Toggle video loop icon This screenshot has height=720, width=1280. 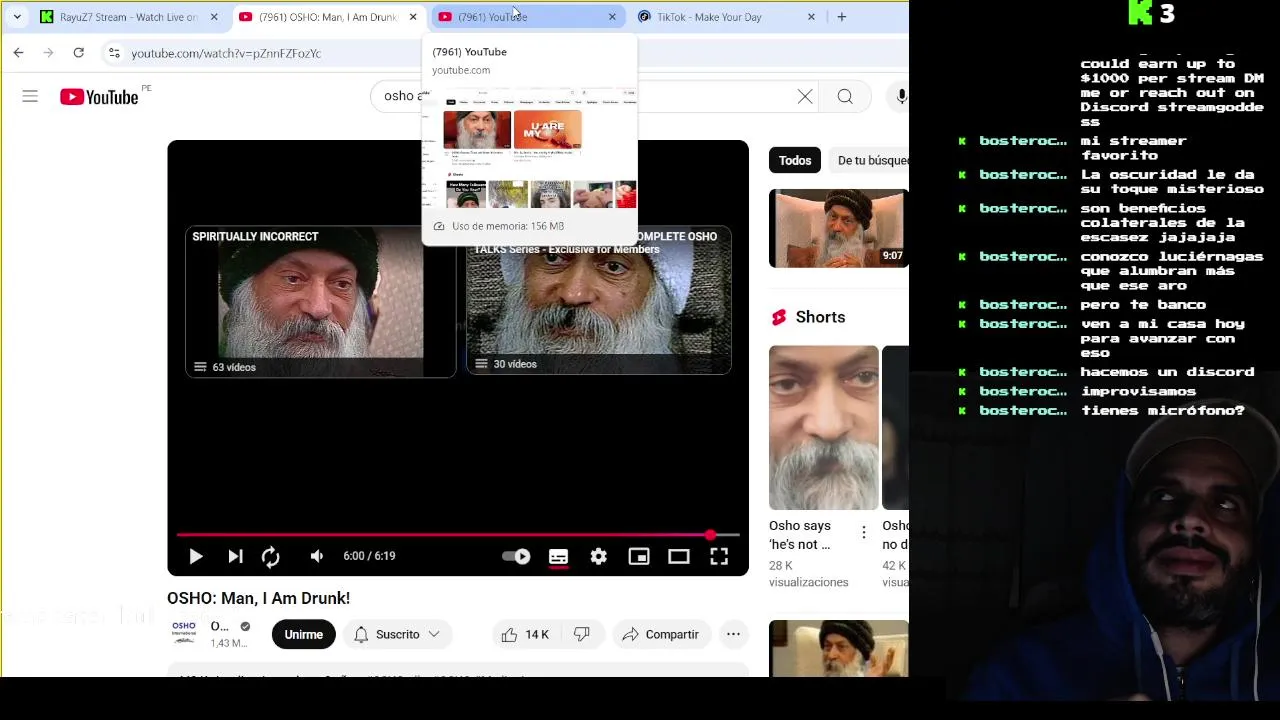point(271,556)
